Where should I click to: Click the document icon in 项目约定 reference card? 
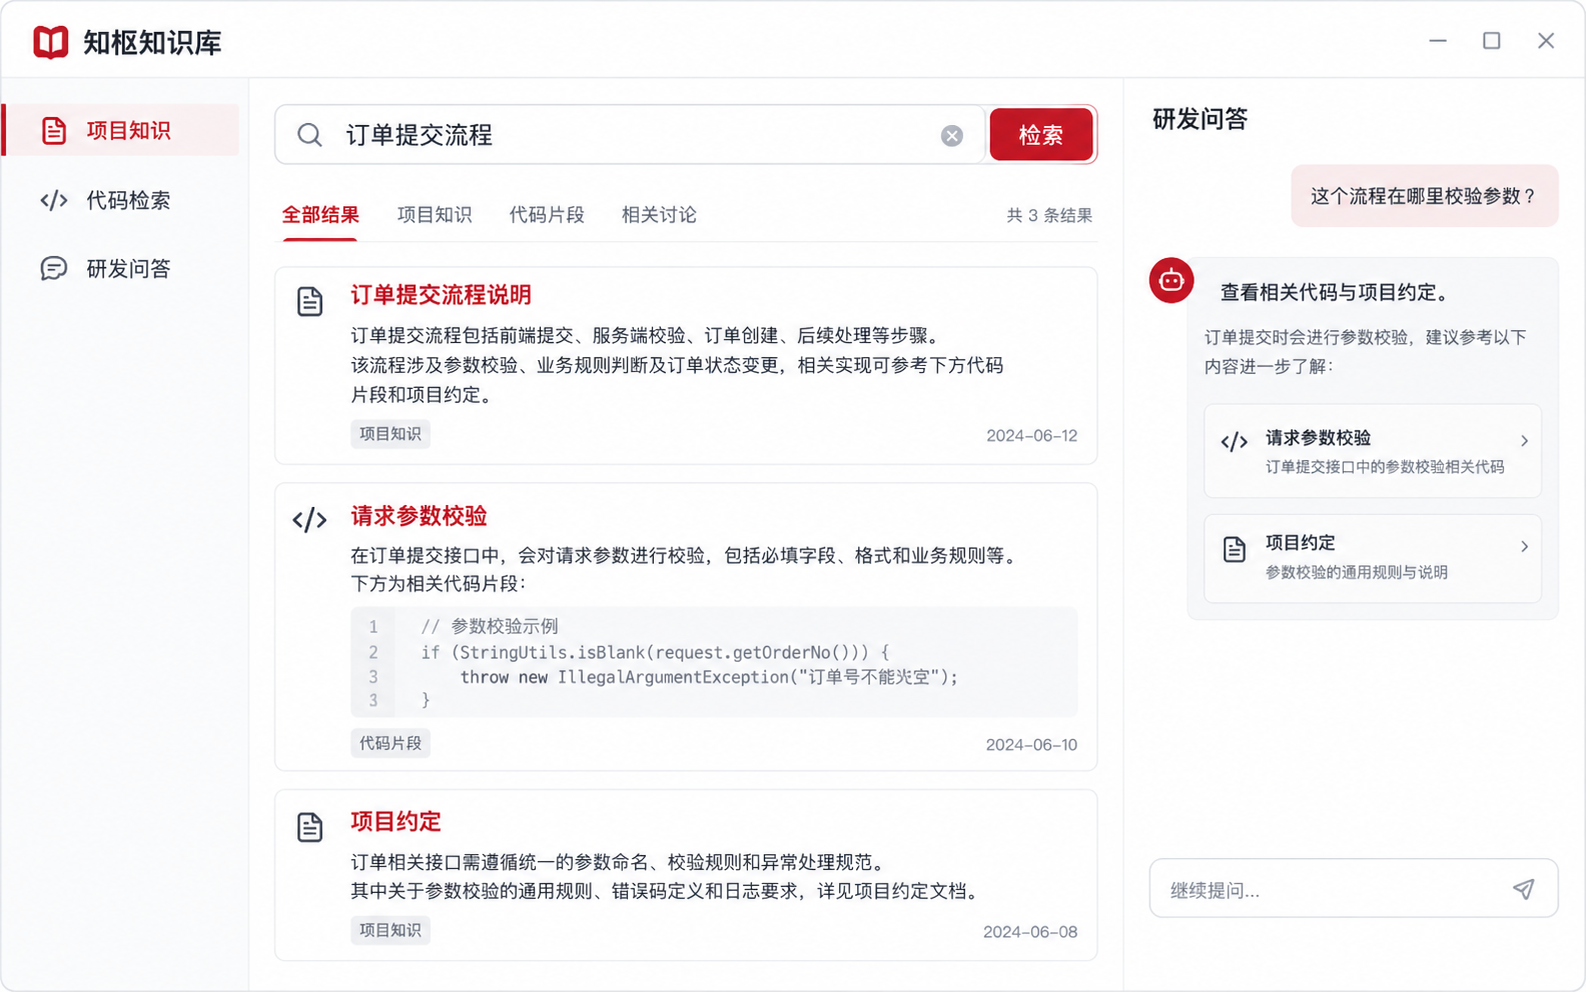[1234, 549]
